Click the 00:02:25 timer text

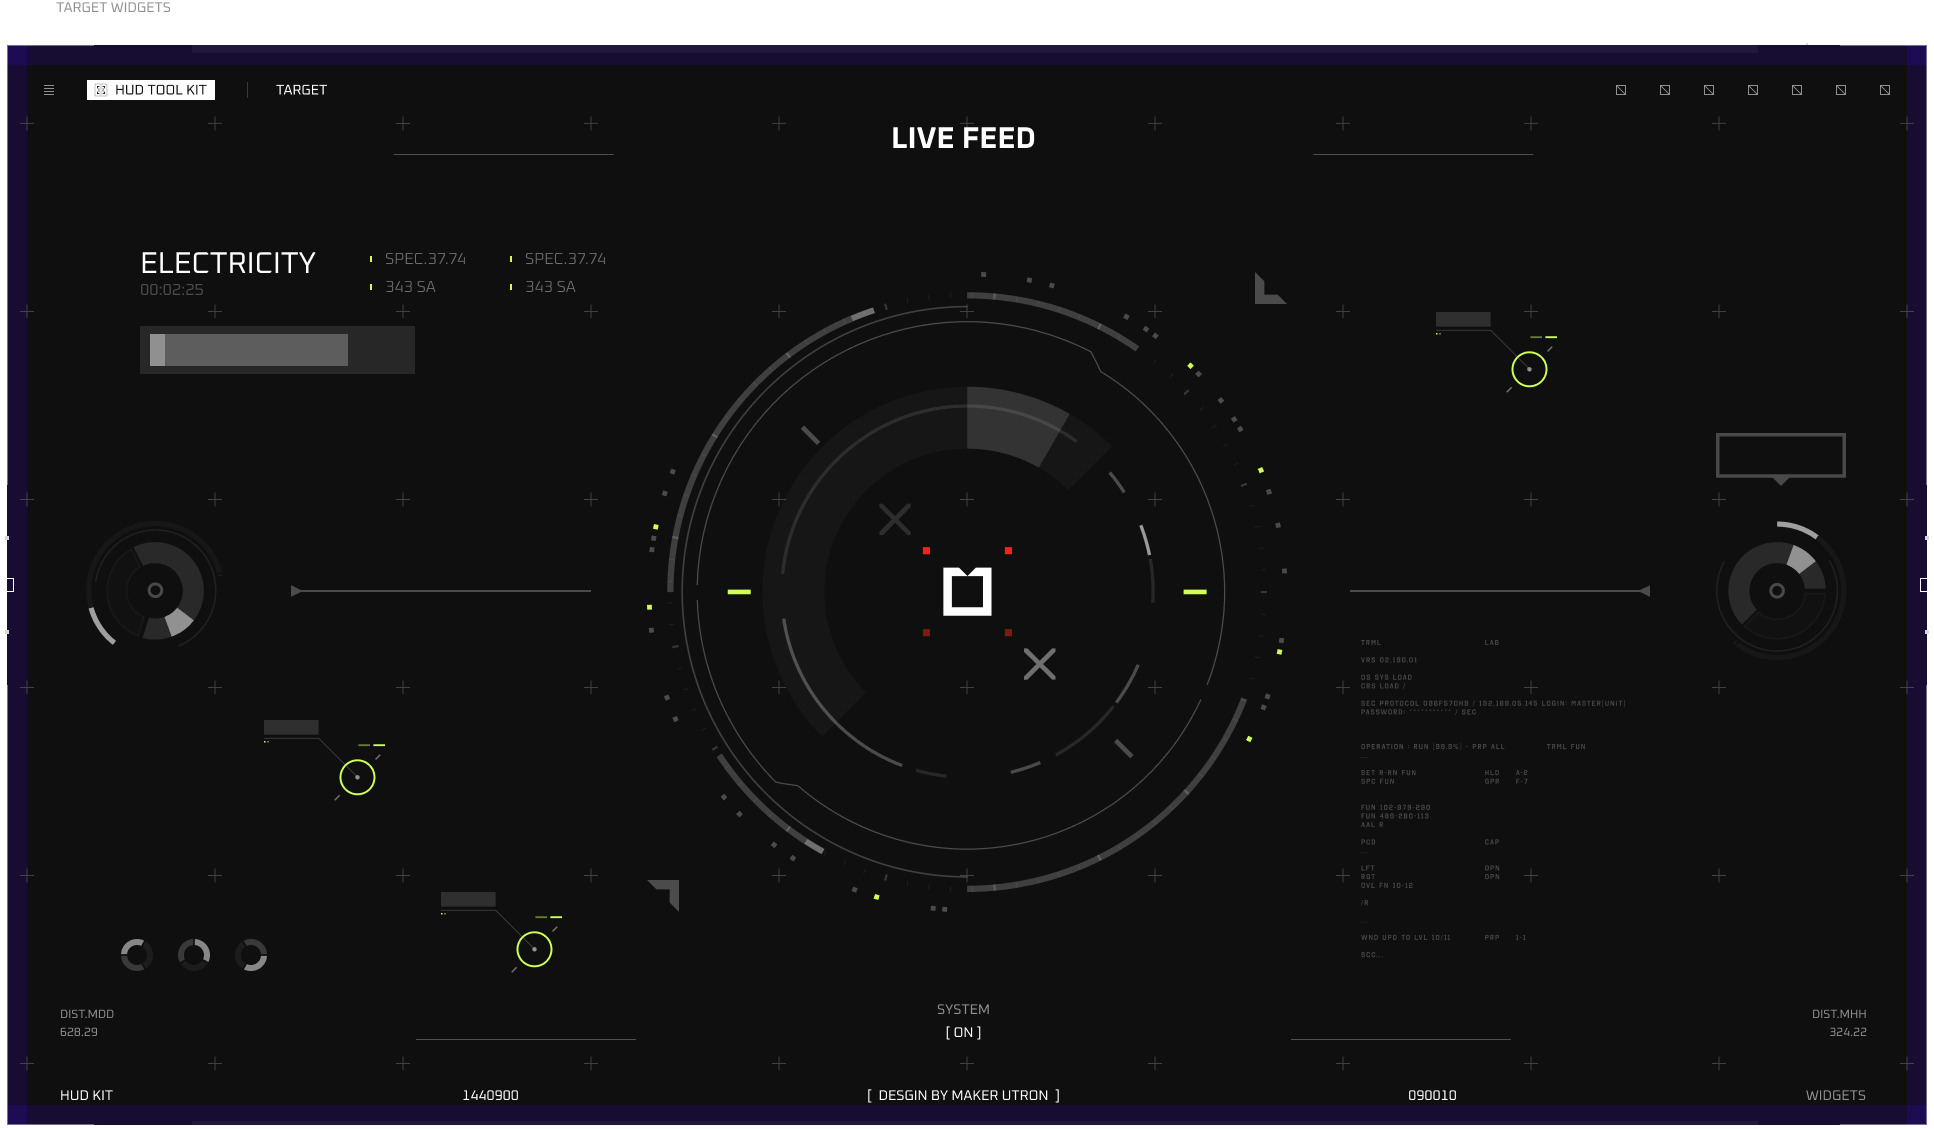point(172,289)
